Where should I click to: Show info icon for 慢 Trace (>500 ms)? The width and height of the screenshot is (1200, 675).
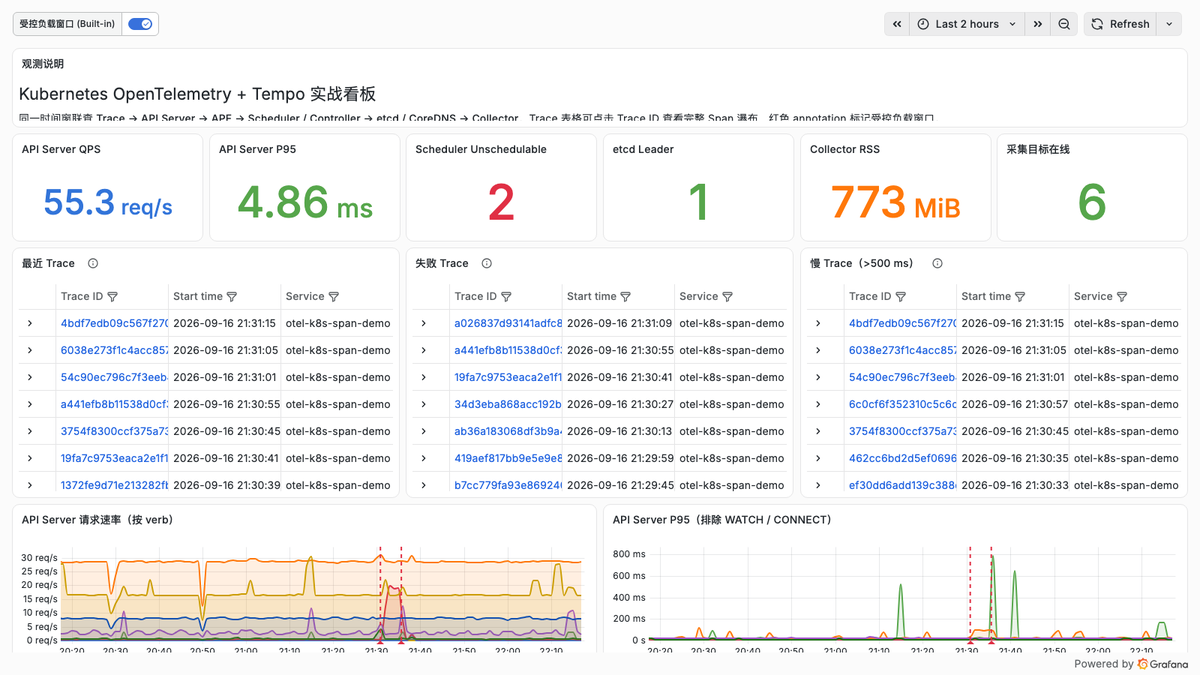pos(937,264)
